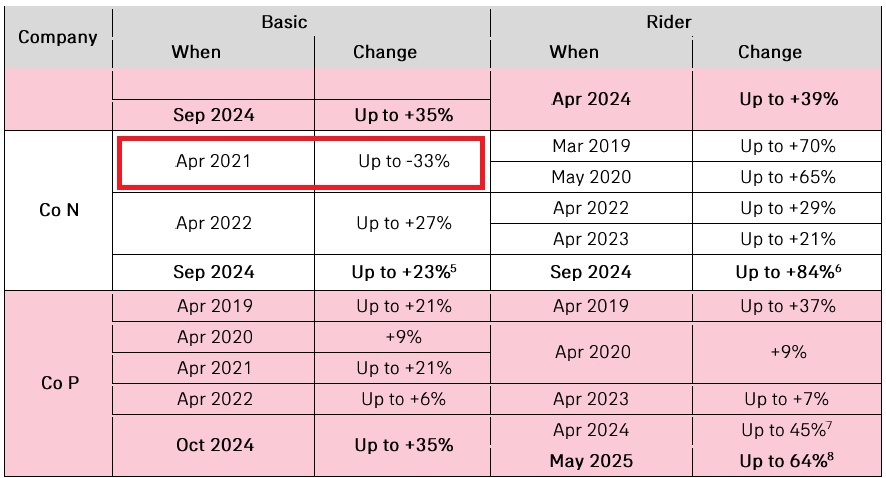This screenshot has width=886, height=478.
Task: Click the Up to +23% basic cell
Action: (404, 271)
